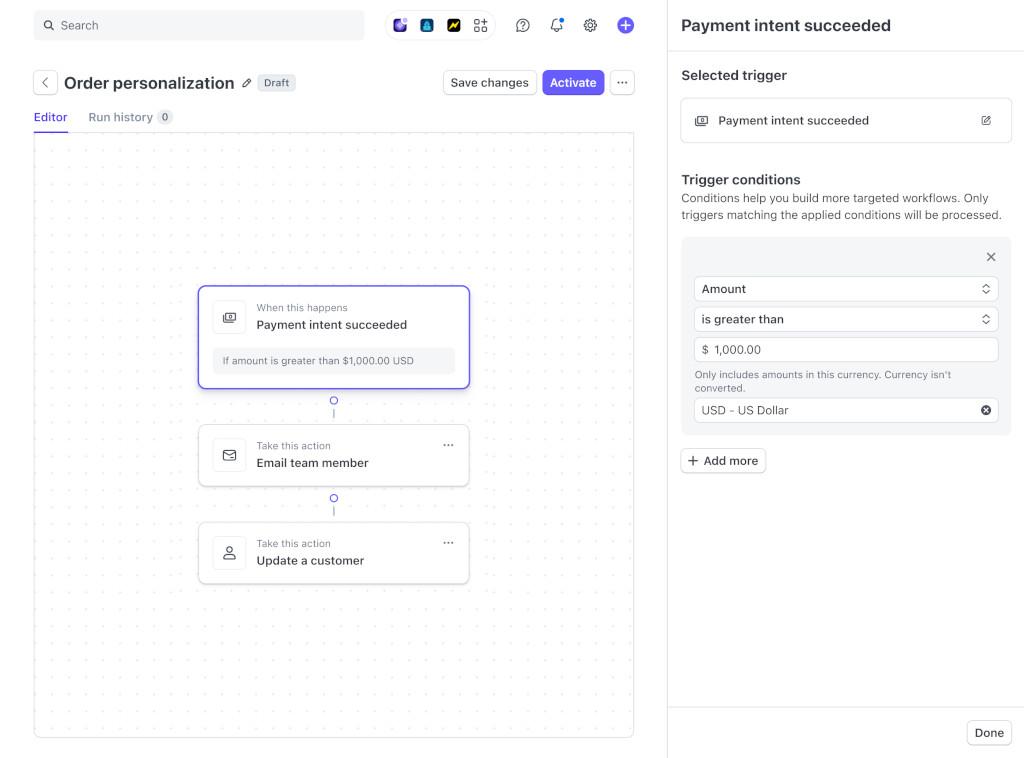Click Save changes button

pos(490,83)
